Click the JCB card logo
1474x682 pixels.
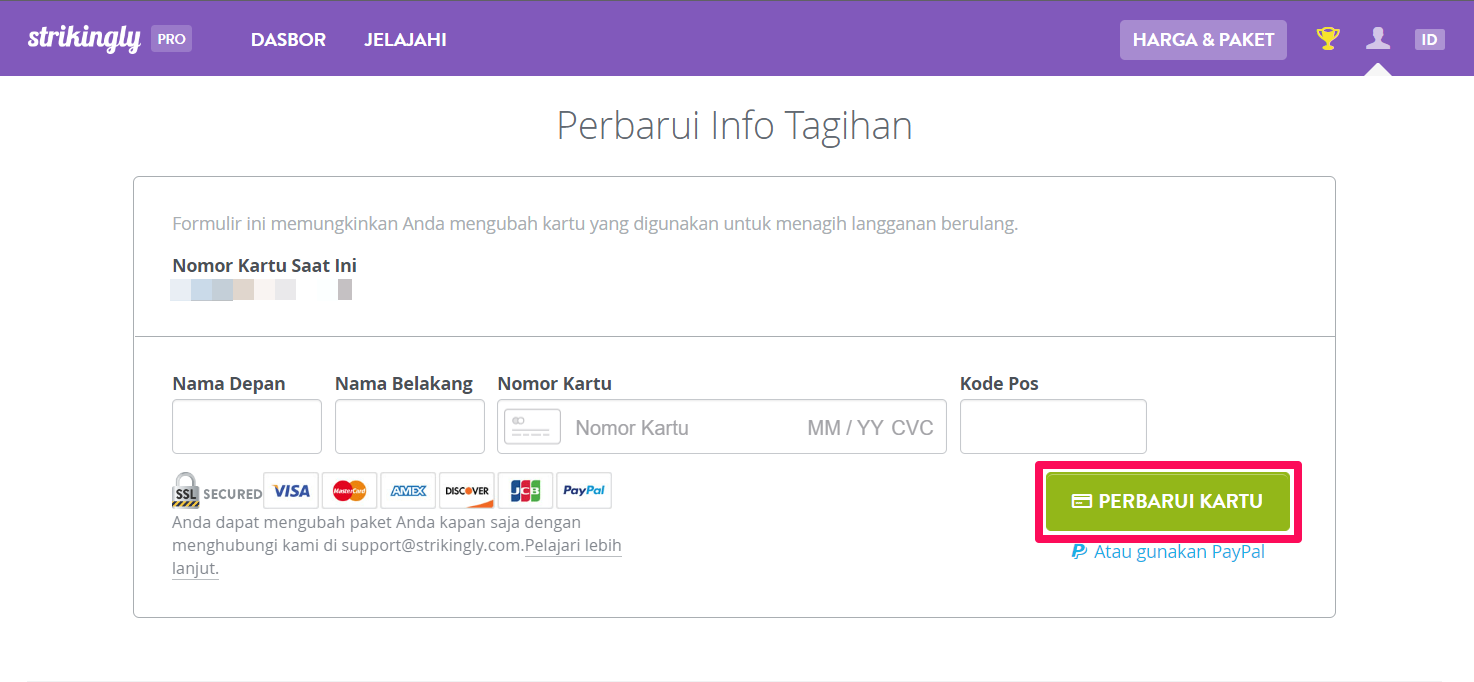tap(525, 491)
